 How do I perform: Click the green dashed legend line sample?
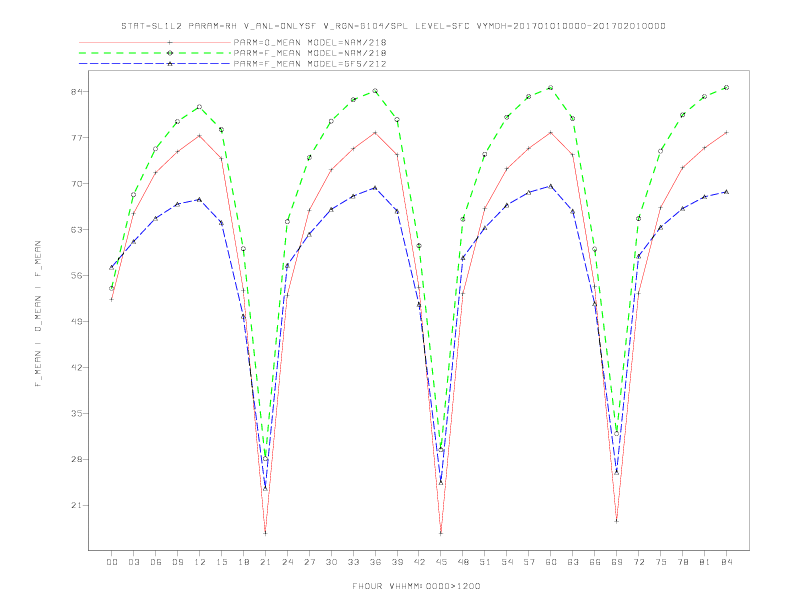155,53
